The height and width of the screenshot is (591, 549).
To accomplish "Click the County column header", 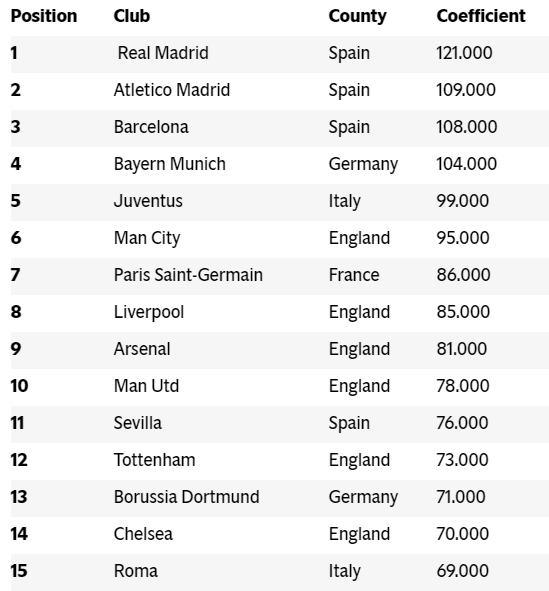I will coord(357,17).
